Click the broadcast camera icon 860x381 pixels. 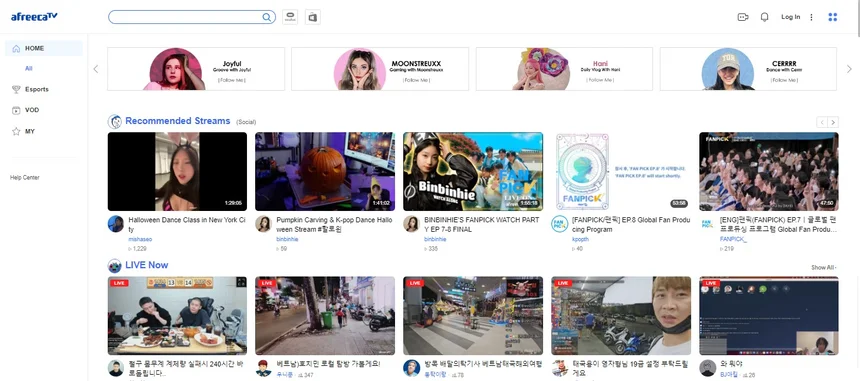coord(743,17)
